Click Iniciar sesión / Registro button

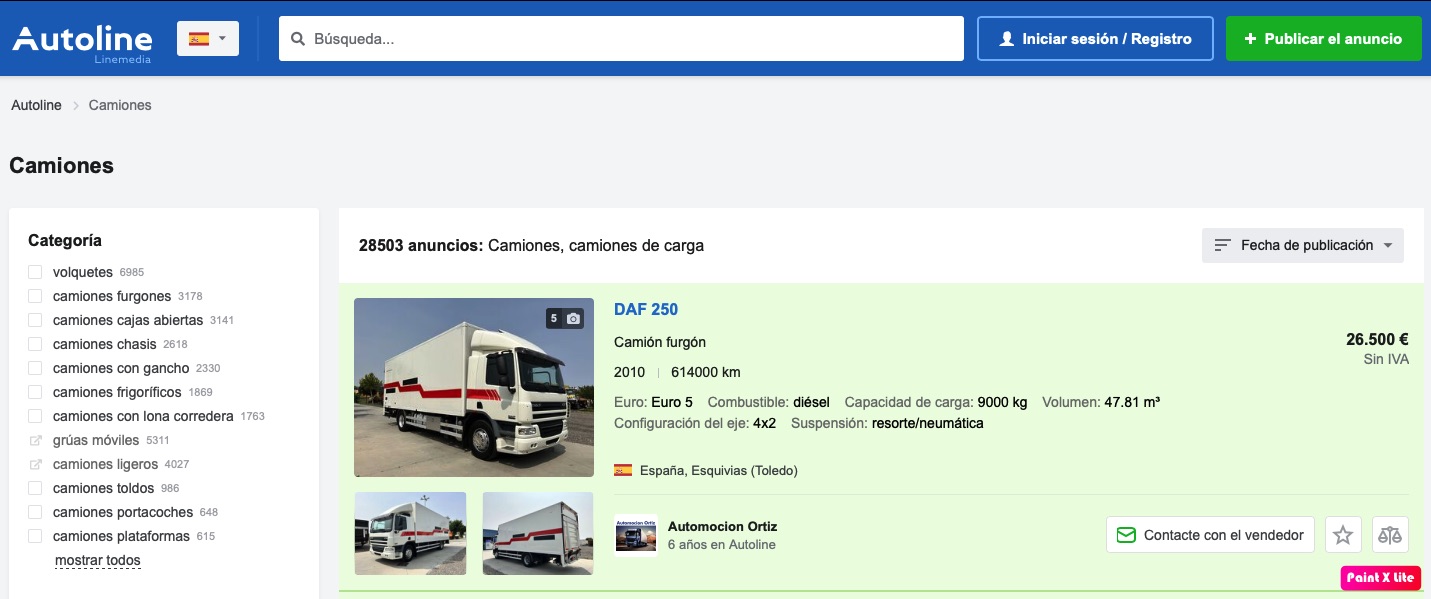point(1095,39)
